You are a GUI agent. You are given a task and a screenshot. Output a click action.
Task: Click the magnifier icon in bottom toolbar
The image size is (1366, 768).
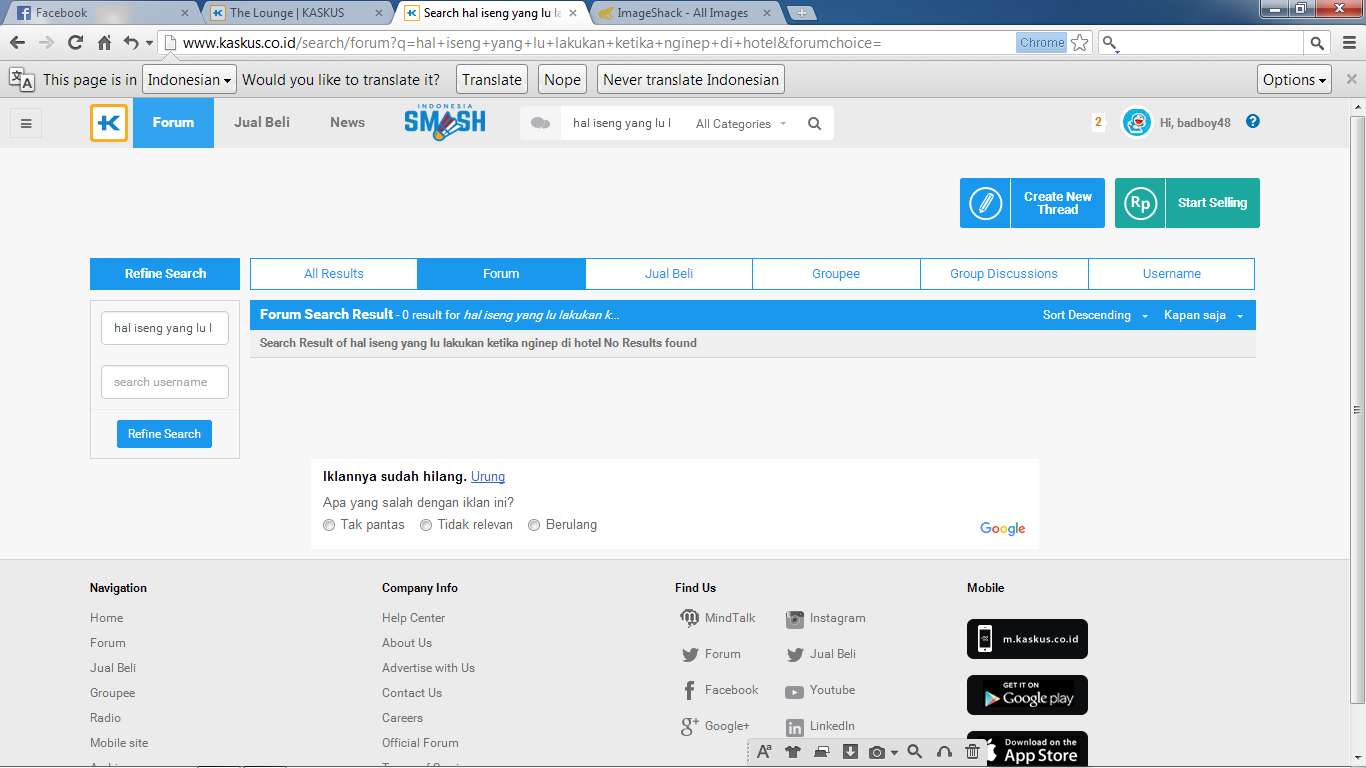point(915,752)
